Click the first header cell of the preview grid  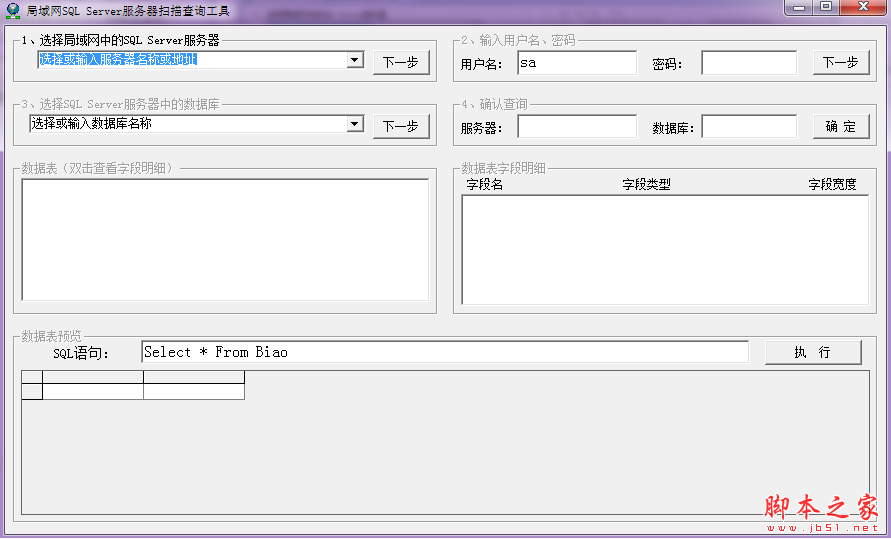coord(93,377)
